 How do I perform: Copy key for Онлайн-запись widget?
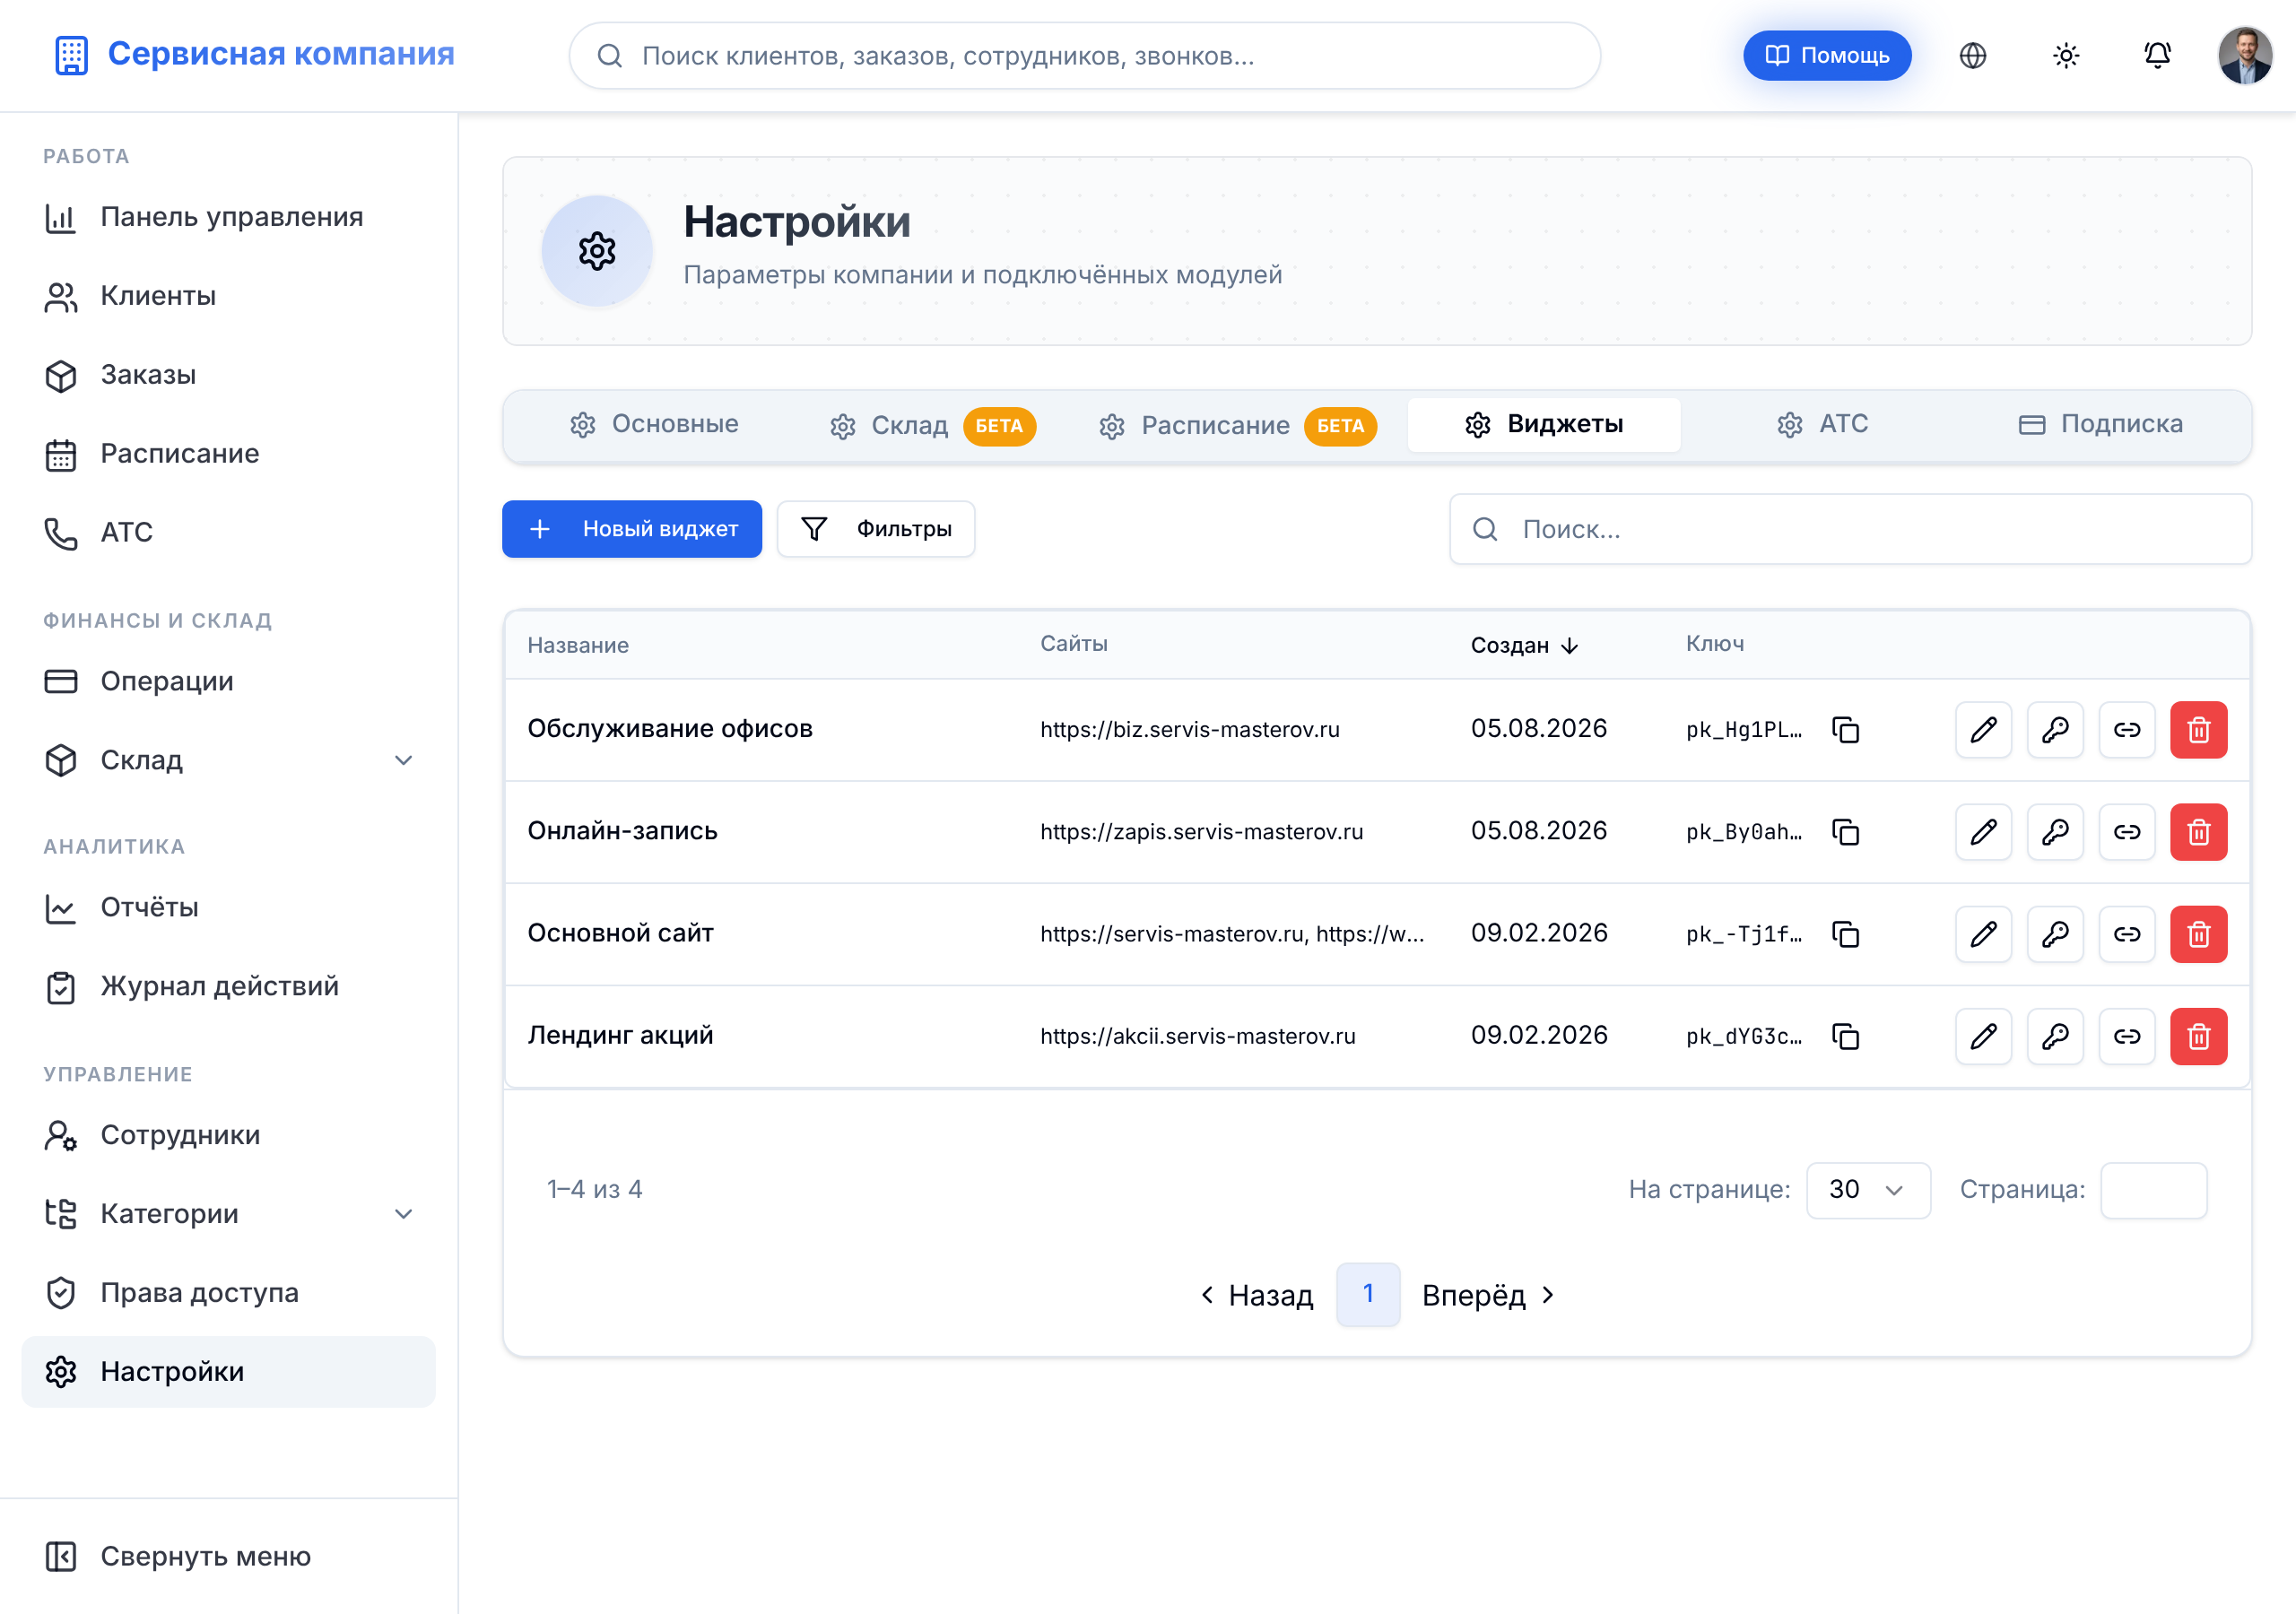1845,832
